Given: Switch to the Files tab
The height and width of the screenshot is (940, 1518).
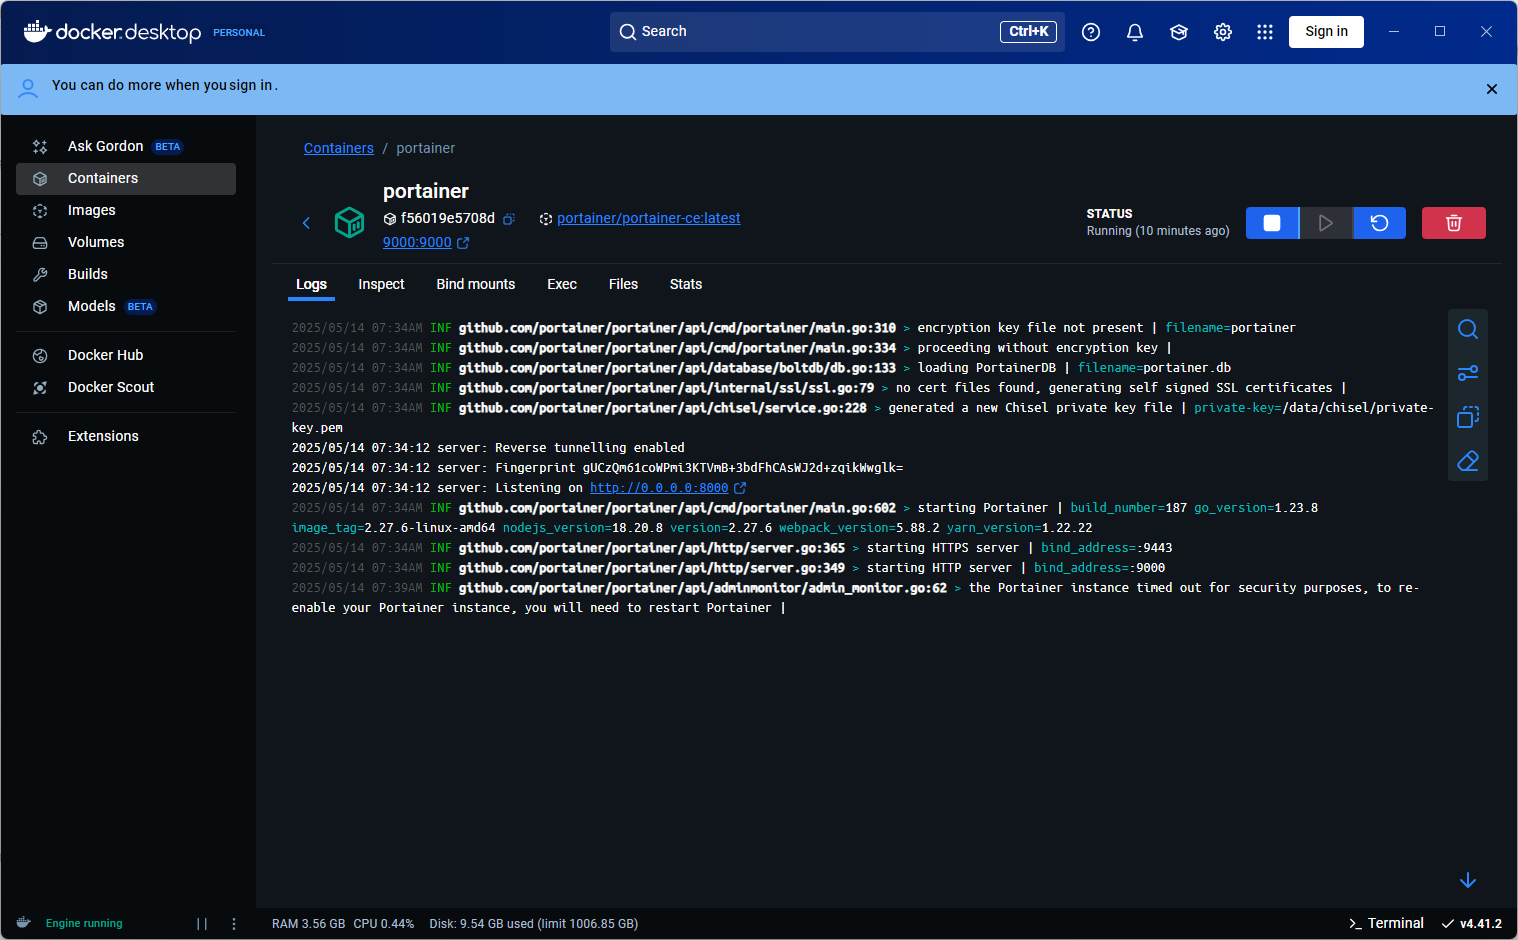Looking at the screenshot, I should (x=623, y=284).
